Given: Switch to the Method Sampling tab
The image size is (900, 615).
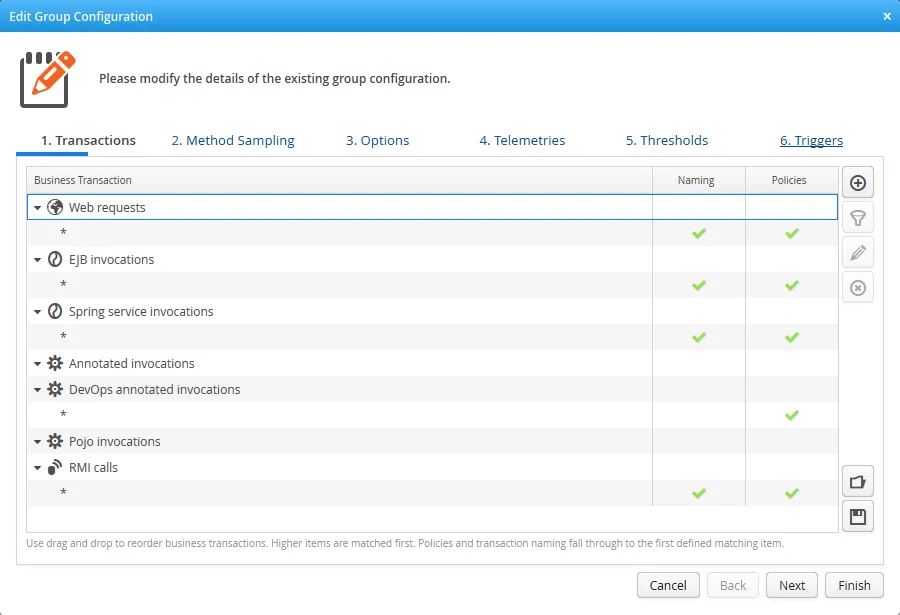Looking at the screenshot, I should click(x=233, y=140).
